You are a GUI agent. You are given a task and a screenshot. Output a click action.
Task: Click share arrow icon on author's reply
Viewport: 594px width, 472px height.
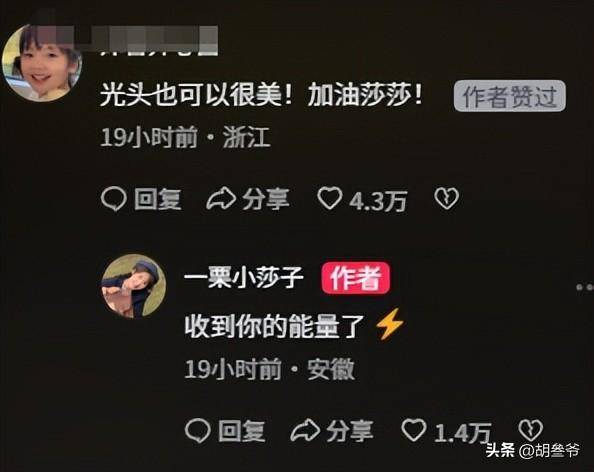[x=305, y=431]
